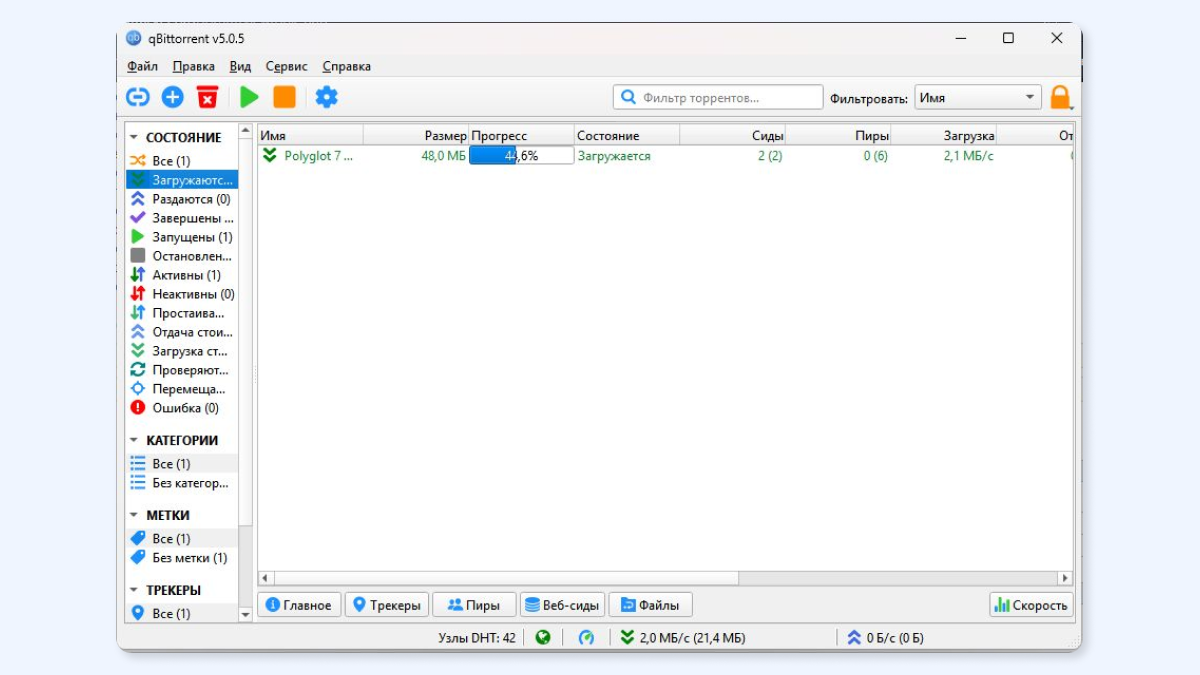Open the Правка menu
Screen dimensions: 1200x675
pyautogui.click(x=193, y=67)
